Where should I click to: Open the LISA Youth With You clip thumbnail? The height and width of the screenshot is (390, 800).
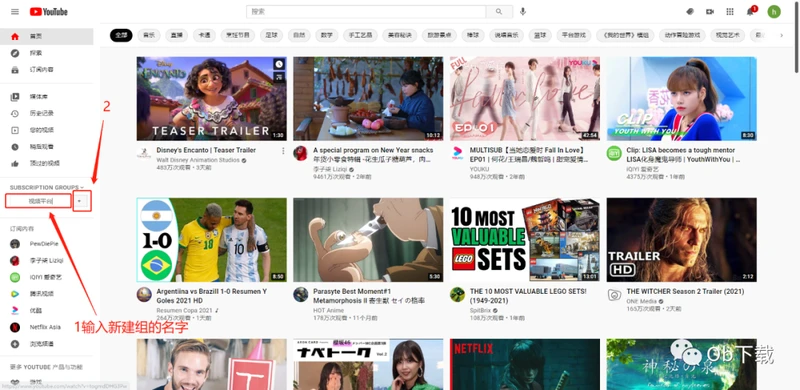point(682,99)
